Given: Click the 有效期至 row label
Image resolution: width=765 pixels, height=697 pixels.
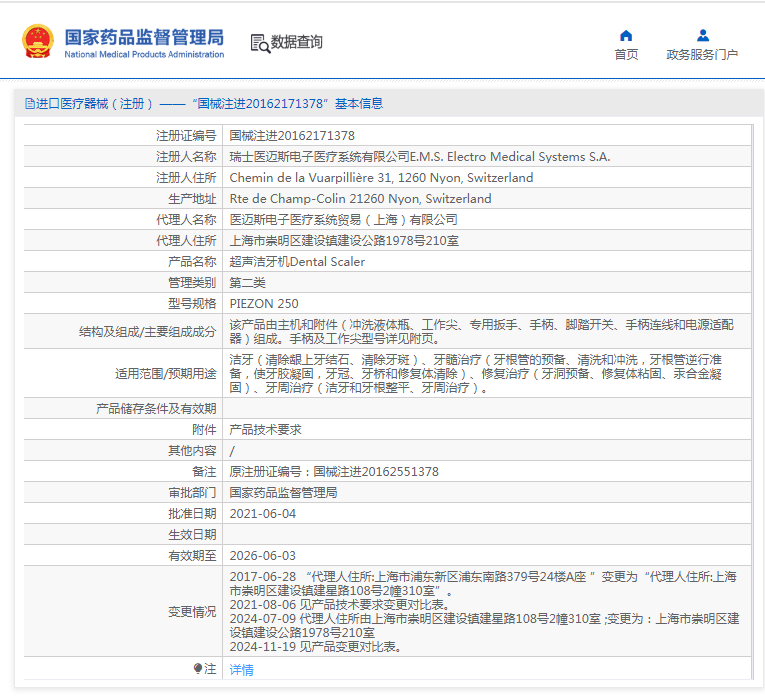Looking at the screenshot, I should point(192,556).
